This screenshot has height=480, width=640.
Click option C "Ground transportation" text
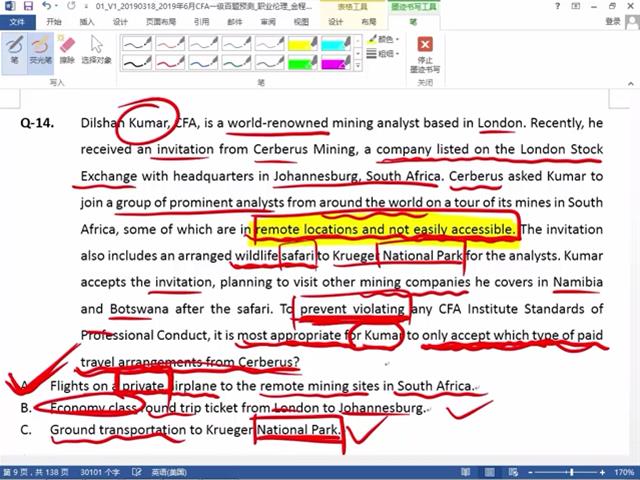(118, 430)
